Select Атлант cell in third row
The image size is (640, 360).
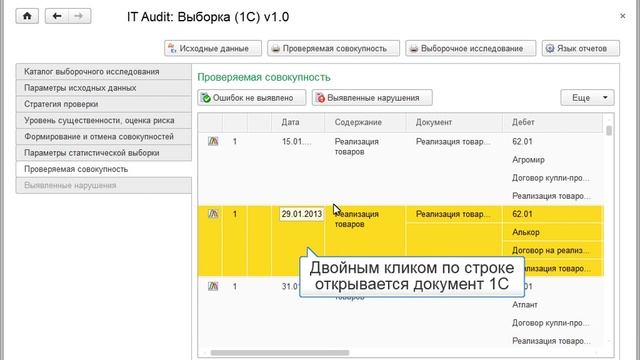pyautogui.click(x=525, y=304)
